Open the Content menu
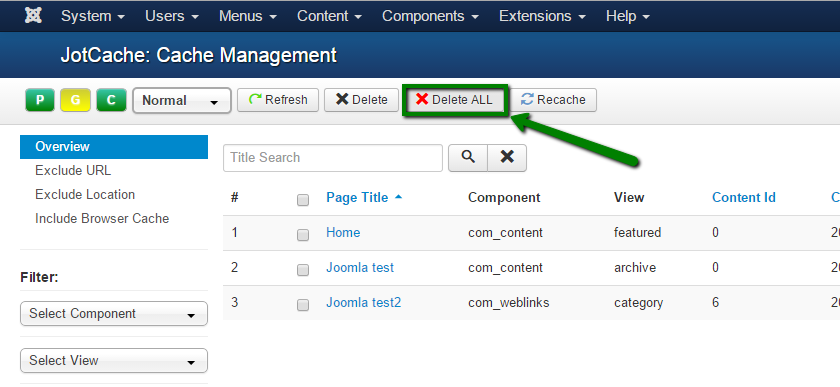Screen dimensions: 840x387 (329, 16)
